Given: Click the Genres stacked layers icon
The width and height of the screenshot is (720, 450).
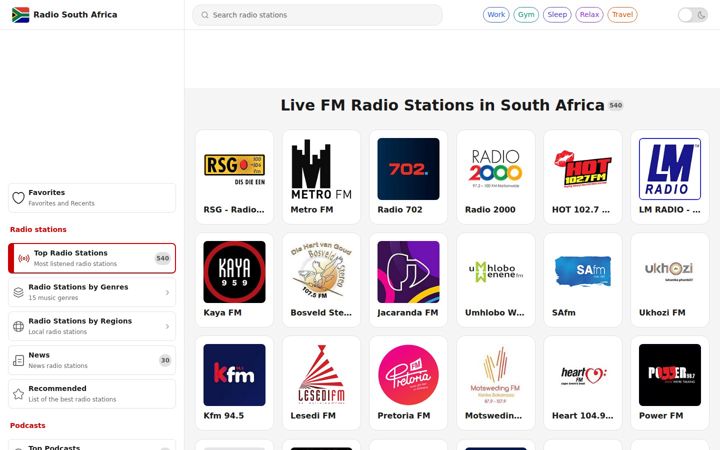Looking at the screenshot, I should pyautogui.click(x=18, y=292).
